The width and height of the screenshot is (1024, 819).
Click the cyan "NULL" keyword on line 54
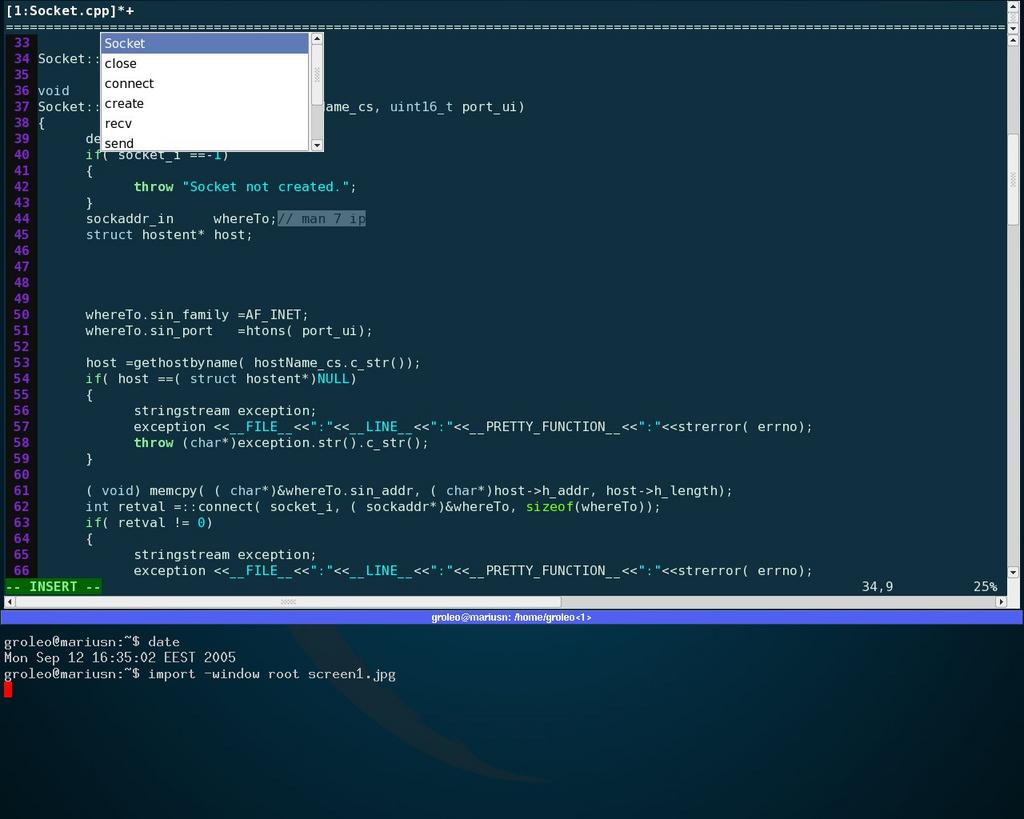click(333, 379)
